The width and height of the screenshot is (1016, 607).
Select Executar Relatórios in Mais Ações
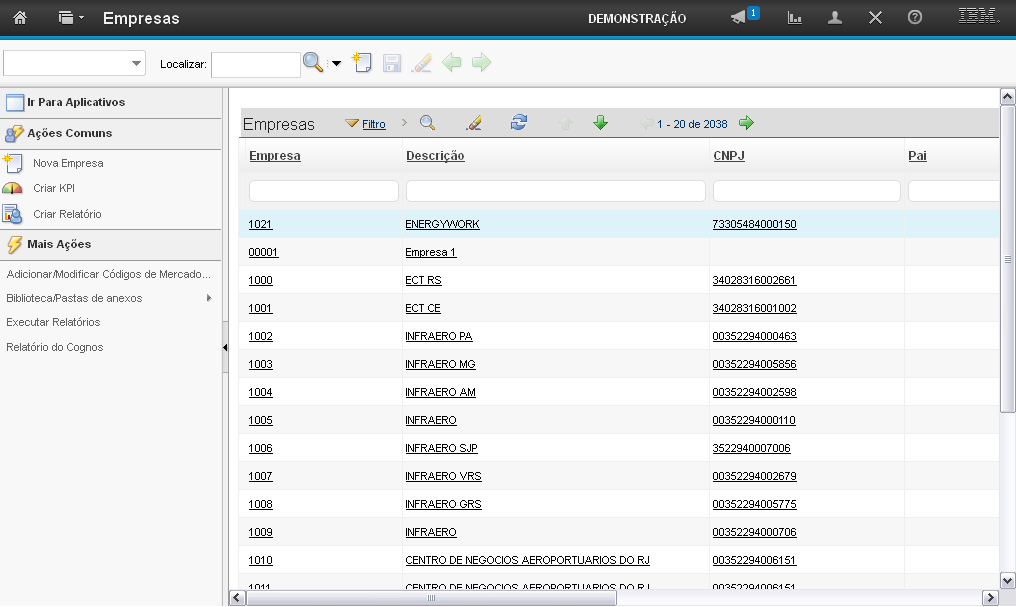(53, 322)
